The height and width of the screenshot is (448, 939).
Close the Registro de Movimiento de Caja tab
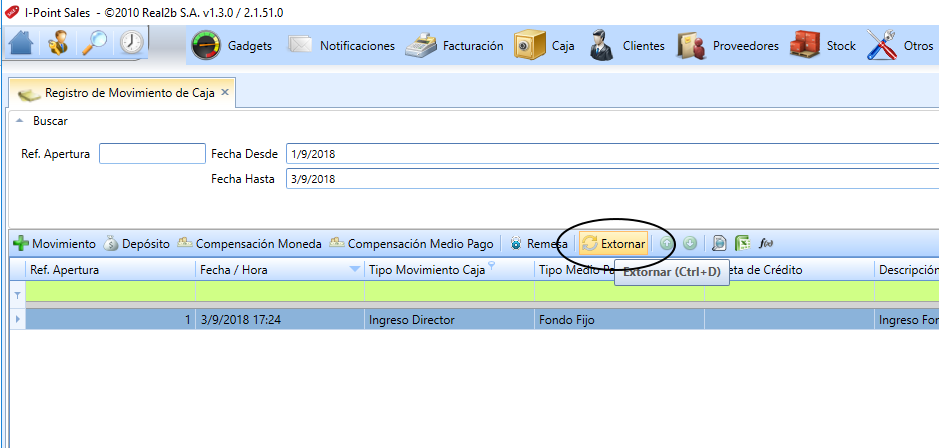[225, 92]
